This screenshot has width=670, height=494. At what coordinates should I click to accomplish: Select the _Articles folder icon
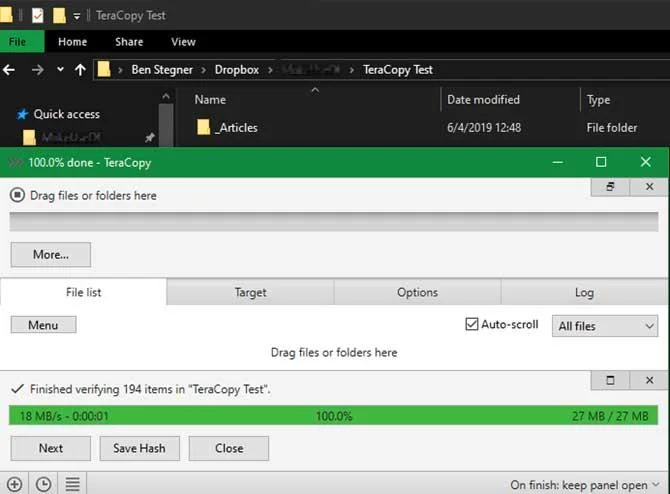204,127
